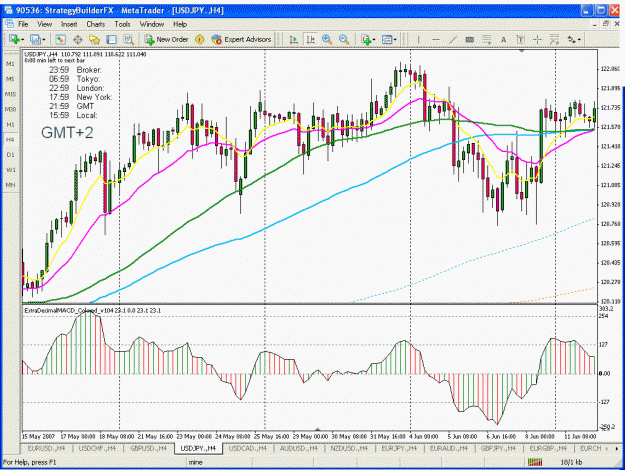Open the Profiles toolbar icon
The height and width of the screenshot is (470, 625).
point(35,39)
